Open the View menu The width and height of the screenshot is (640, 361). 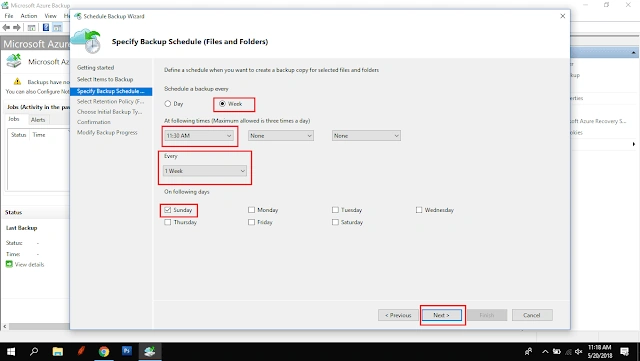point(51,16)
